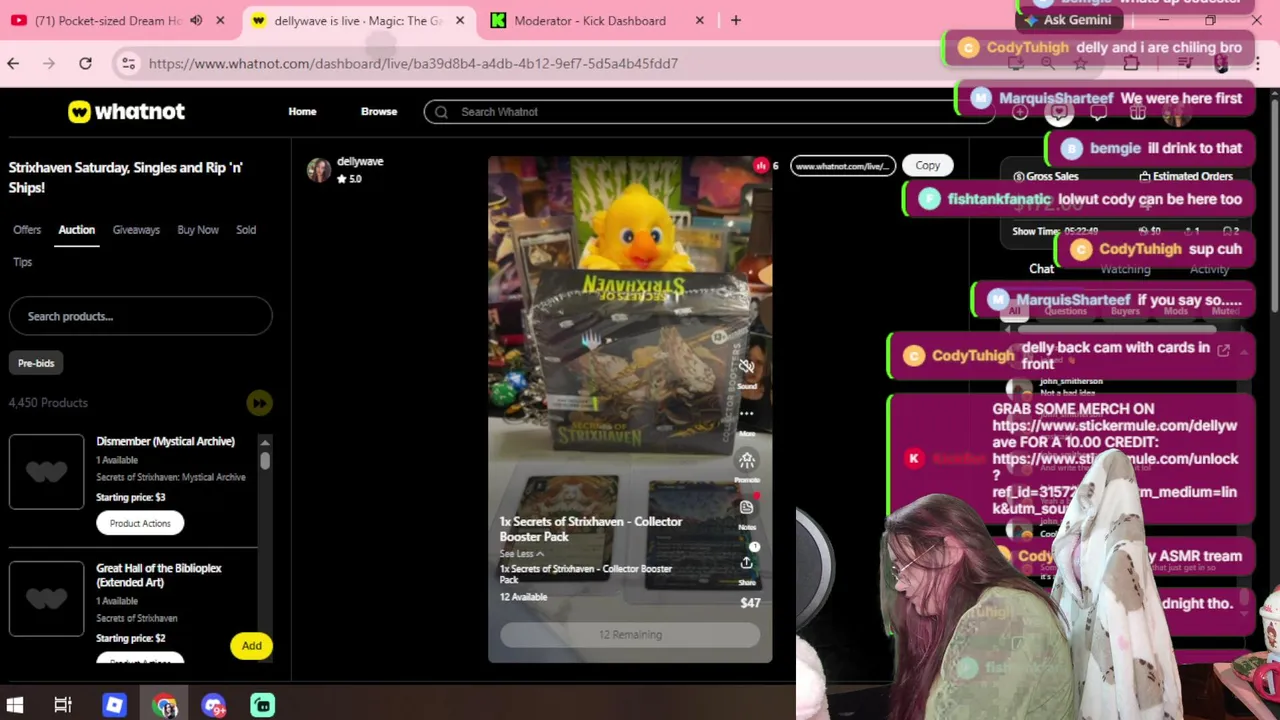Open Ask Gemini in Chrome
This screenshot has height=720, width=1280.
pos(1067,20)
